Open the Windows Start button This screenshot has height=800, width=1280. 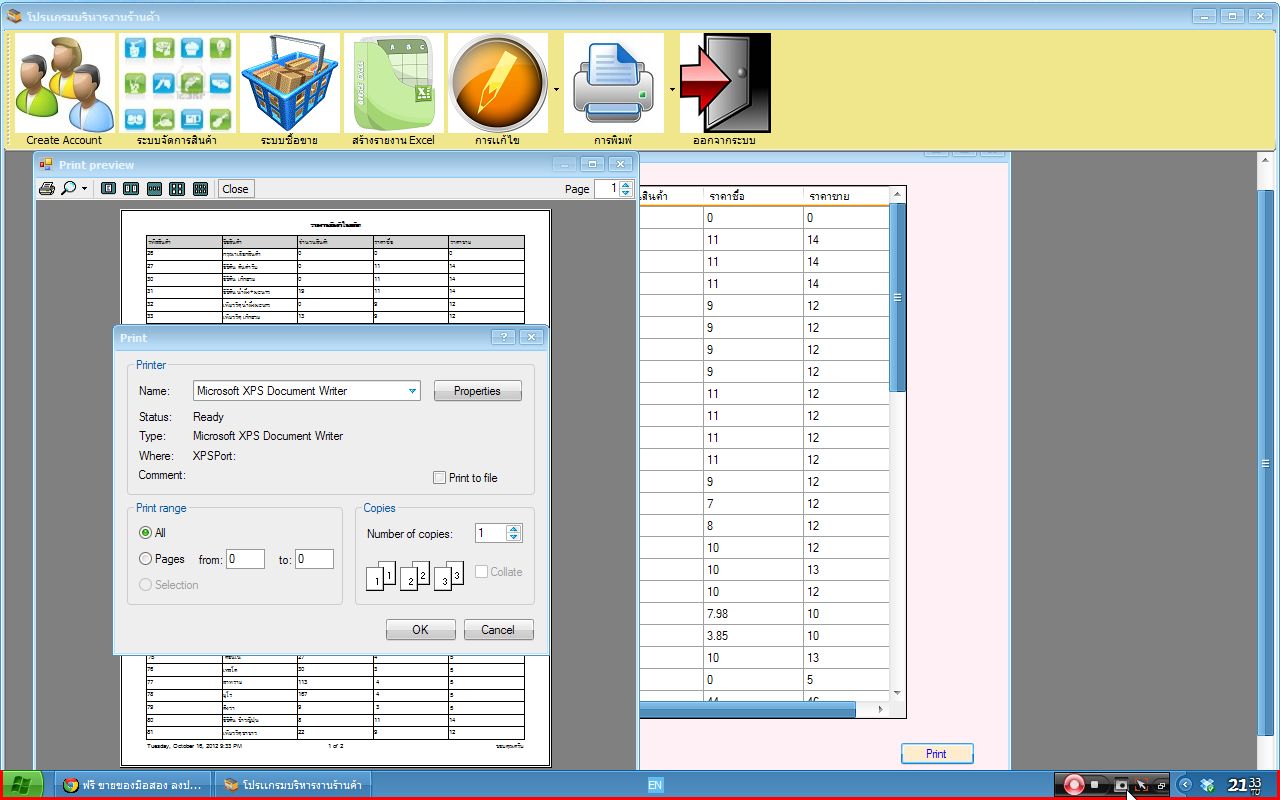[x=21, y=785]
